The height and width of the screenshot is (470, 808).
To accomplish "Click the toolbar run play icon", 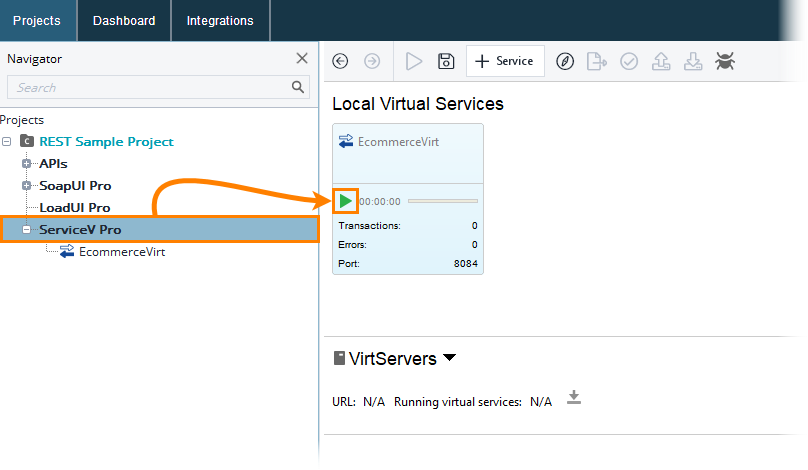I will click(x=413, y=61).
